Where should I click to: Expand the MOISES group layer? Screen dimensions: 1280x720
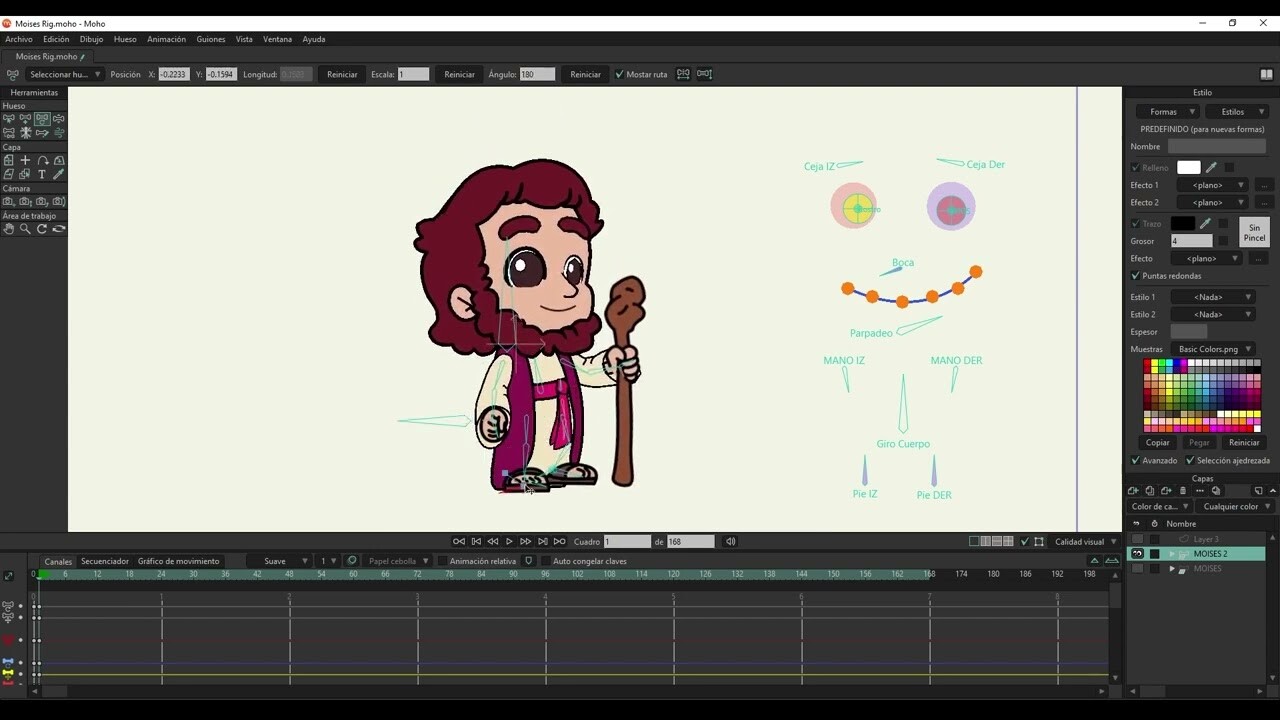(x=1171, y=568)
